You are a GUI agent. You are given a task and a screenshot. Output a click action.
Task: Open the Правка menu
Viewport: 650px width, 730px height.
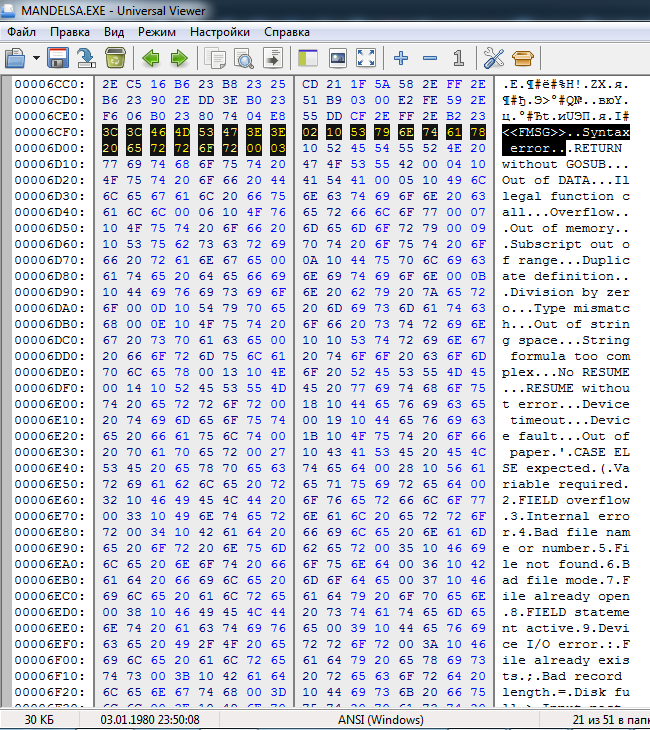[70, 32]
